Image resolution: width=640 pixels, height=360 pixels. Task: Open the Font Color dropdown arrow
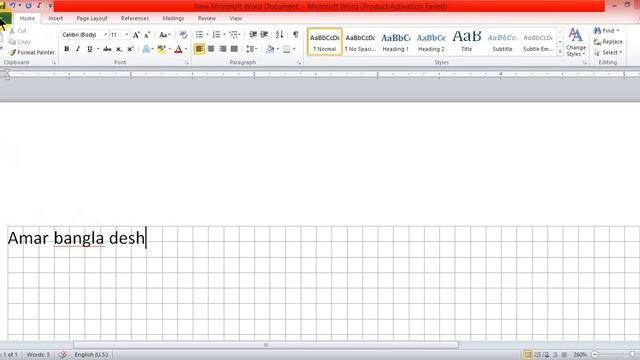(x=186, y=49)
